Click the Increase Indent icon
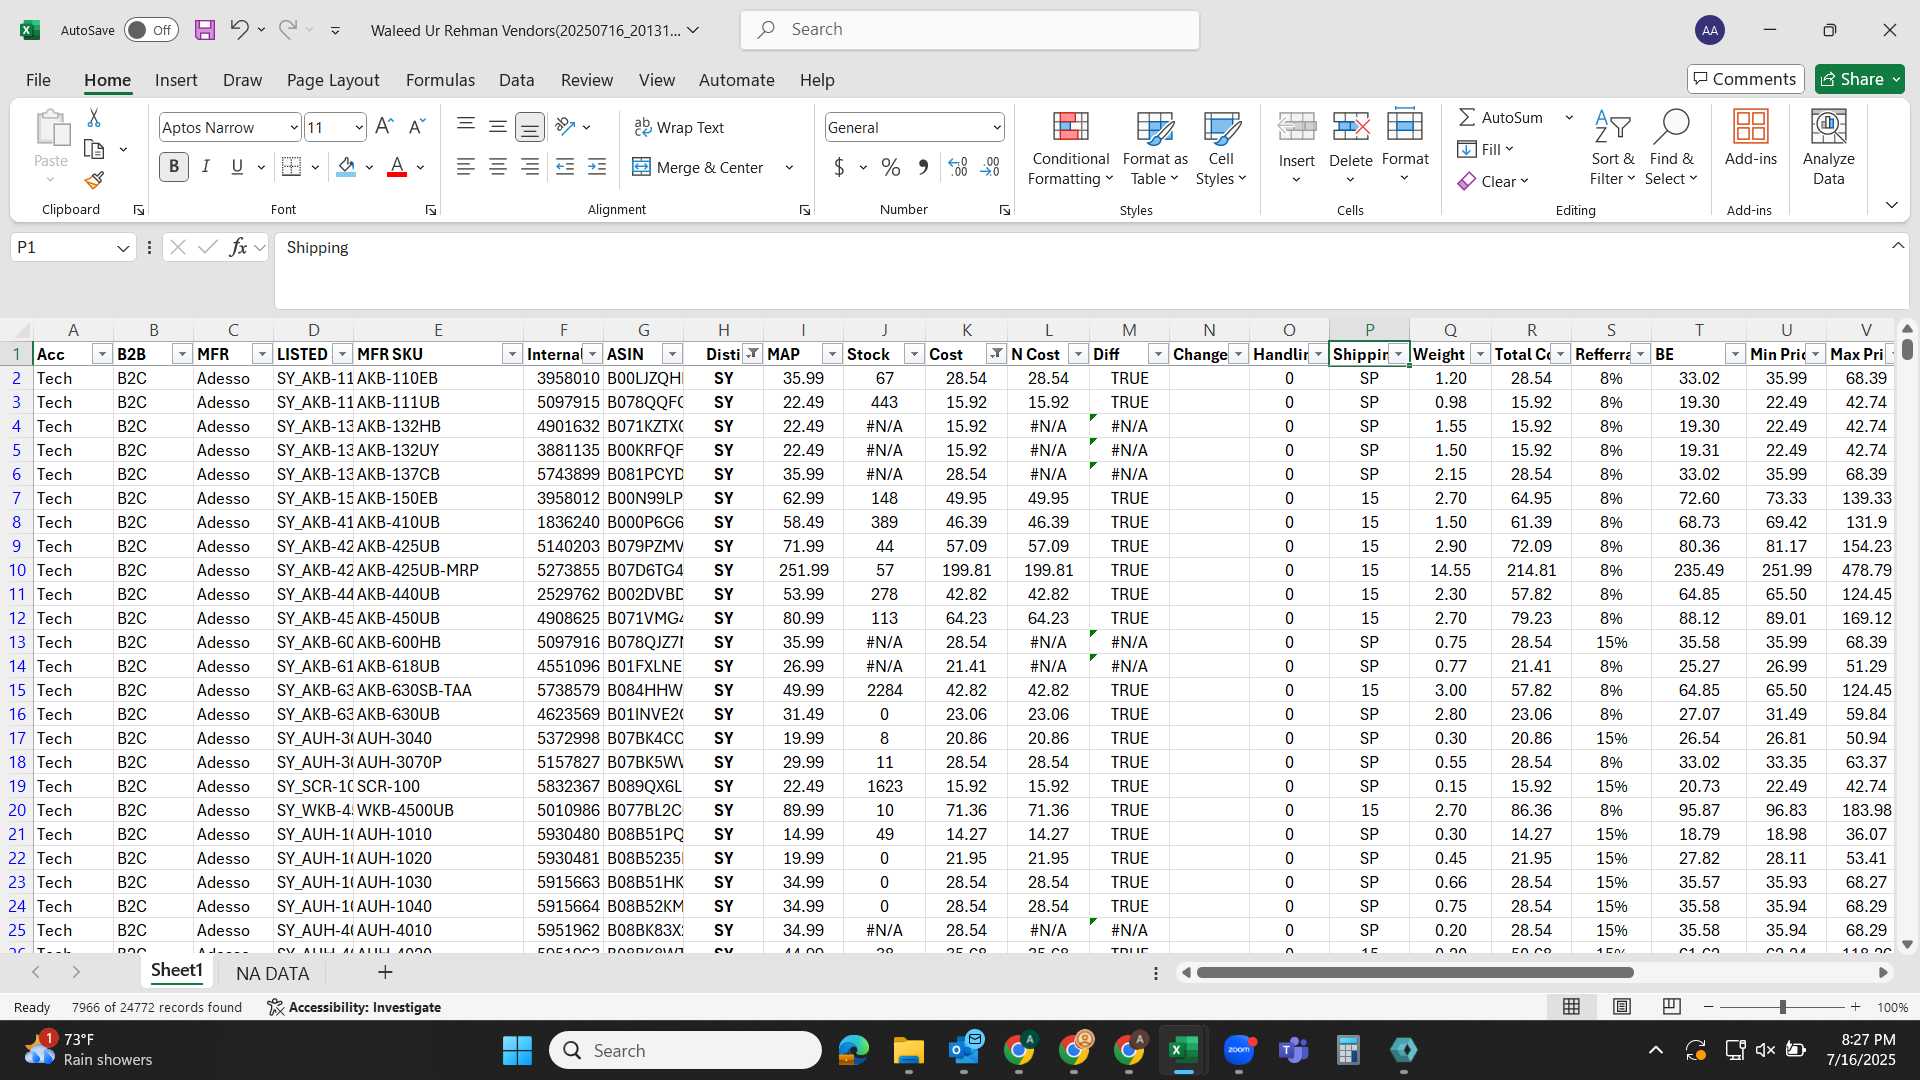This screenshot has width=1920, height=1080. pos(597,167)
